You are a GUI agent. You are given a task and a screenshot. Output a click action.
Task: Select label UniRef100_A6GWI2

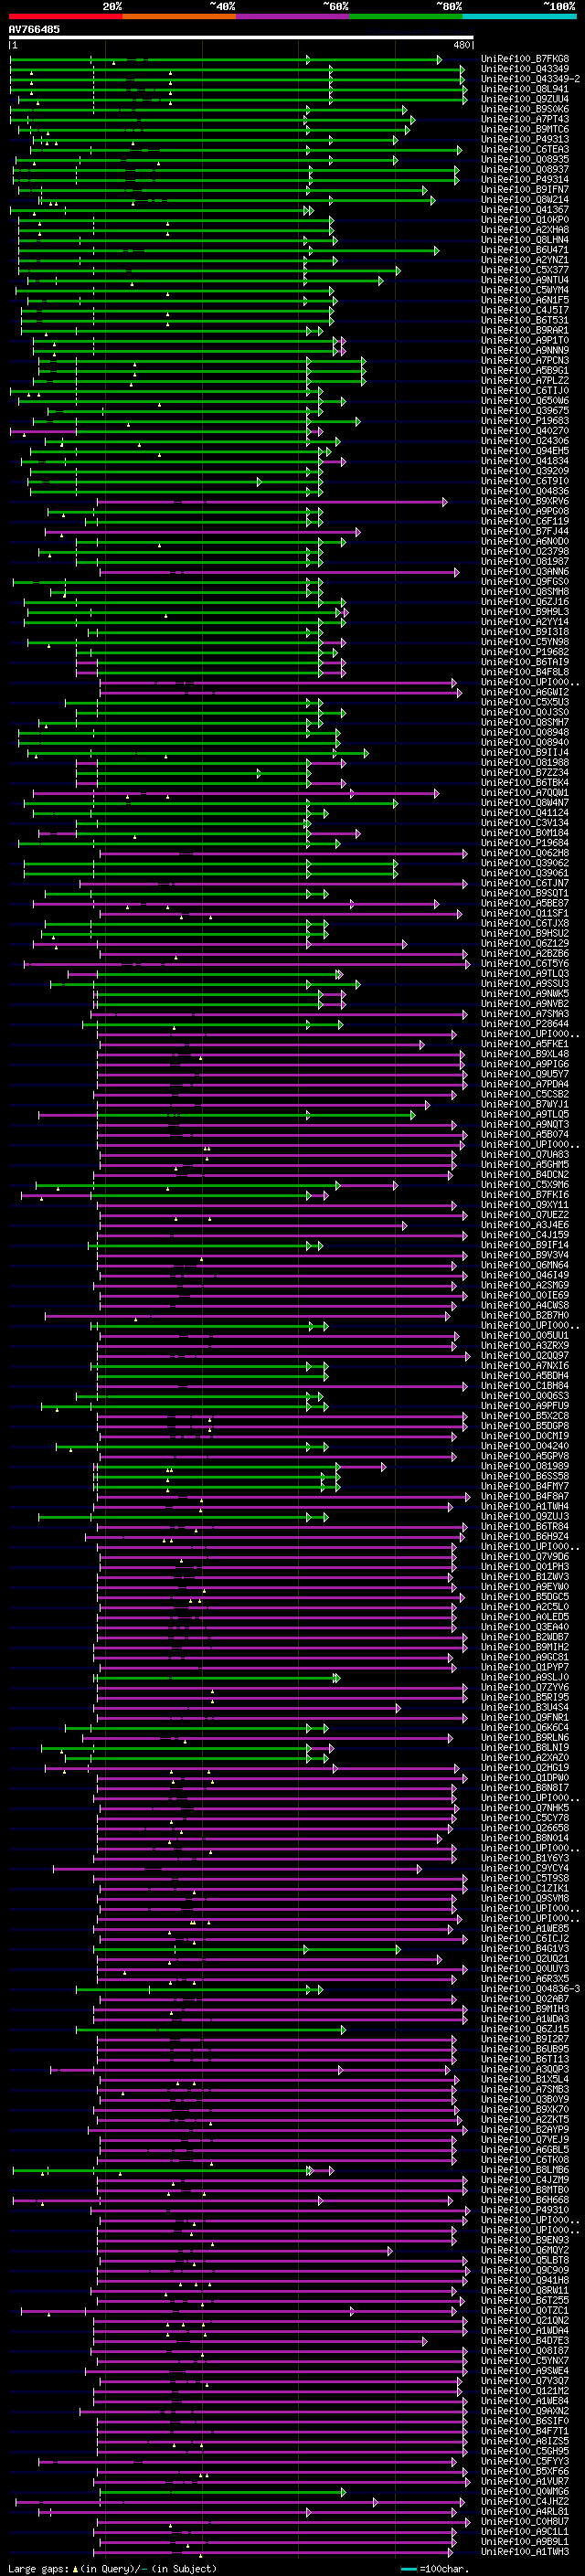(525, 692)
